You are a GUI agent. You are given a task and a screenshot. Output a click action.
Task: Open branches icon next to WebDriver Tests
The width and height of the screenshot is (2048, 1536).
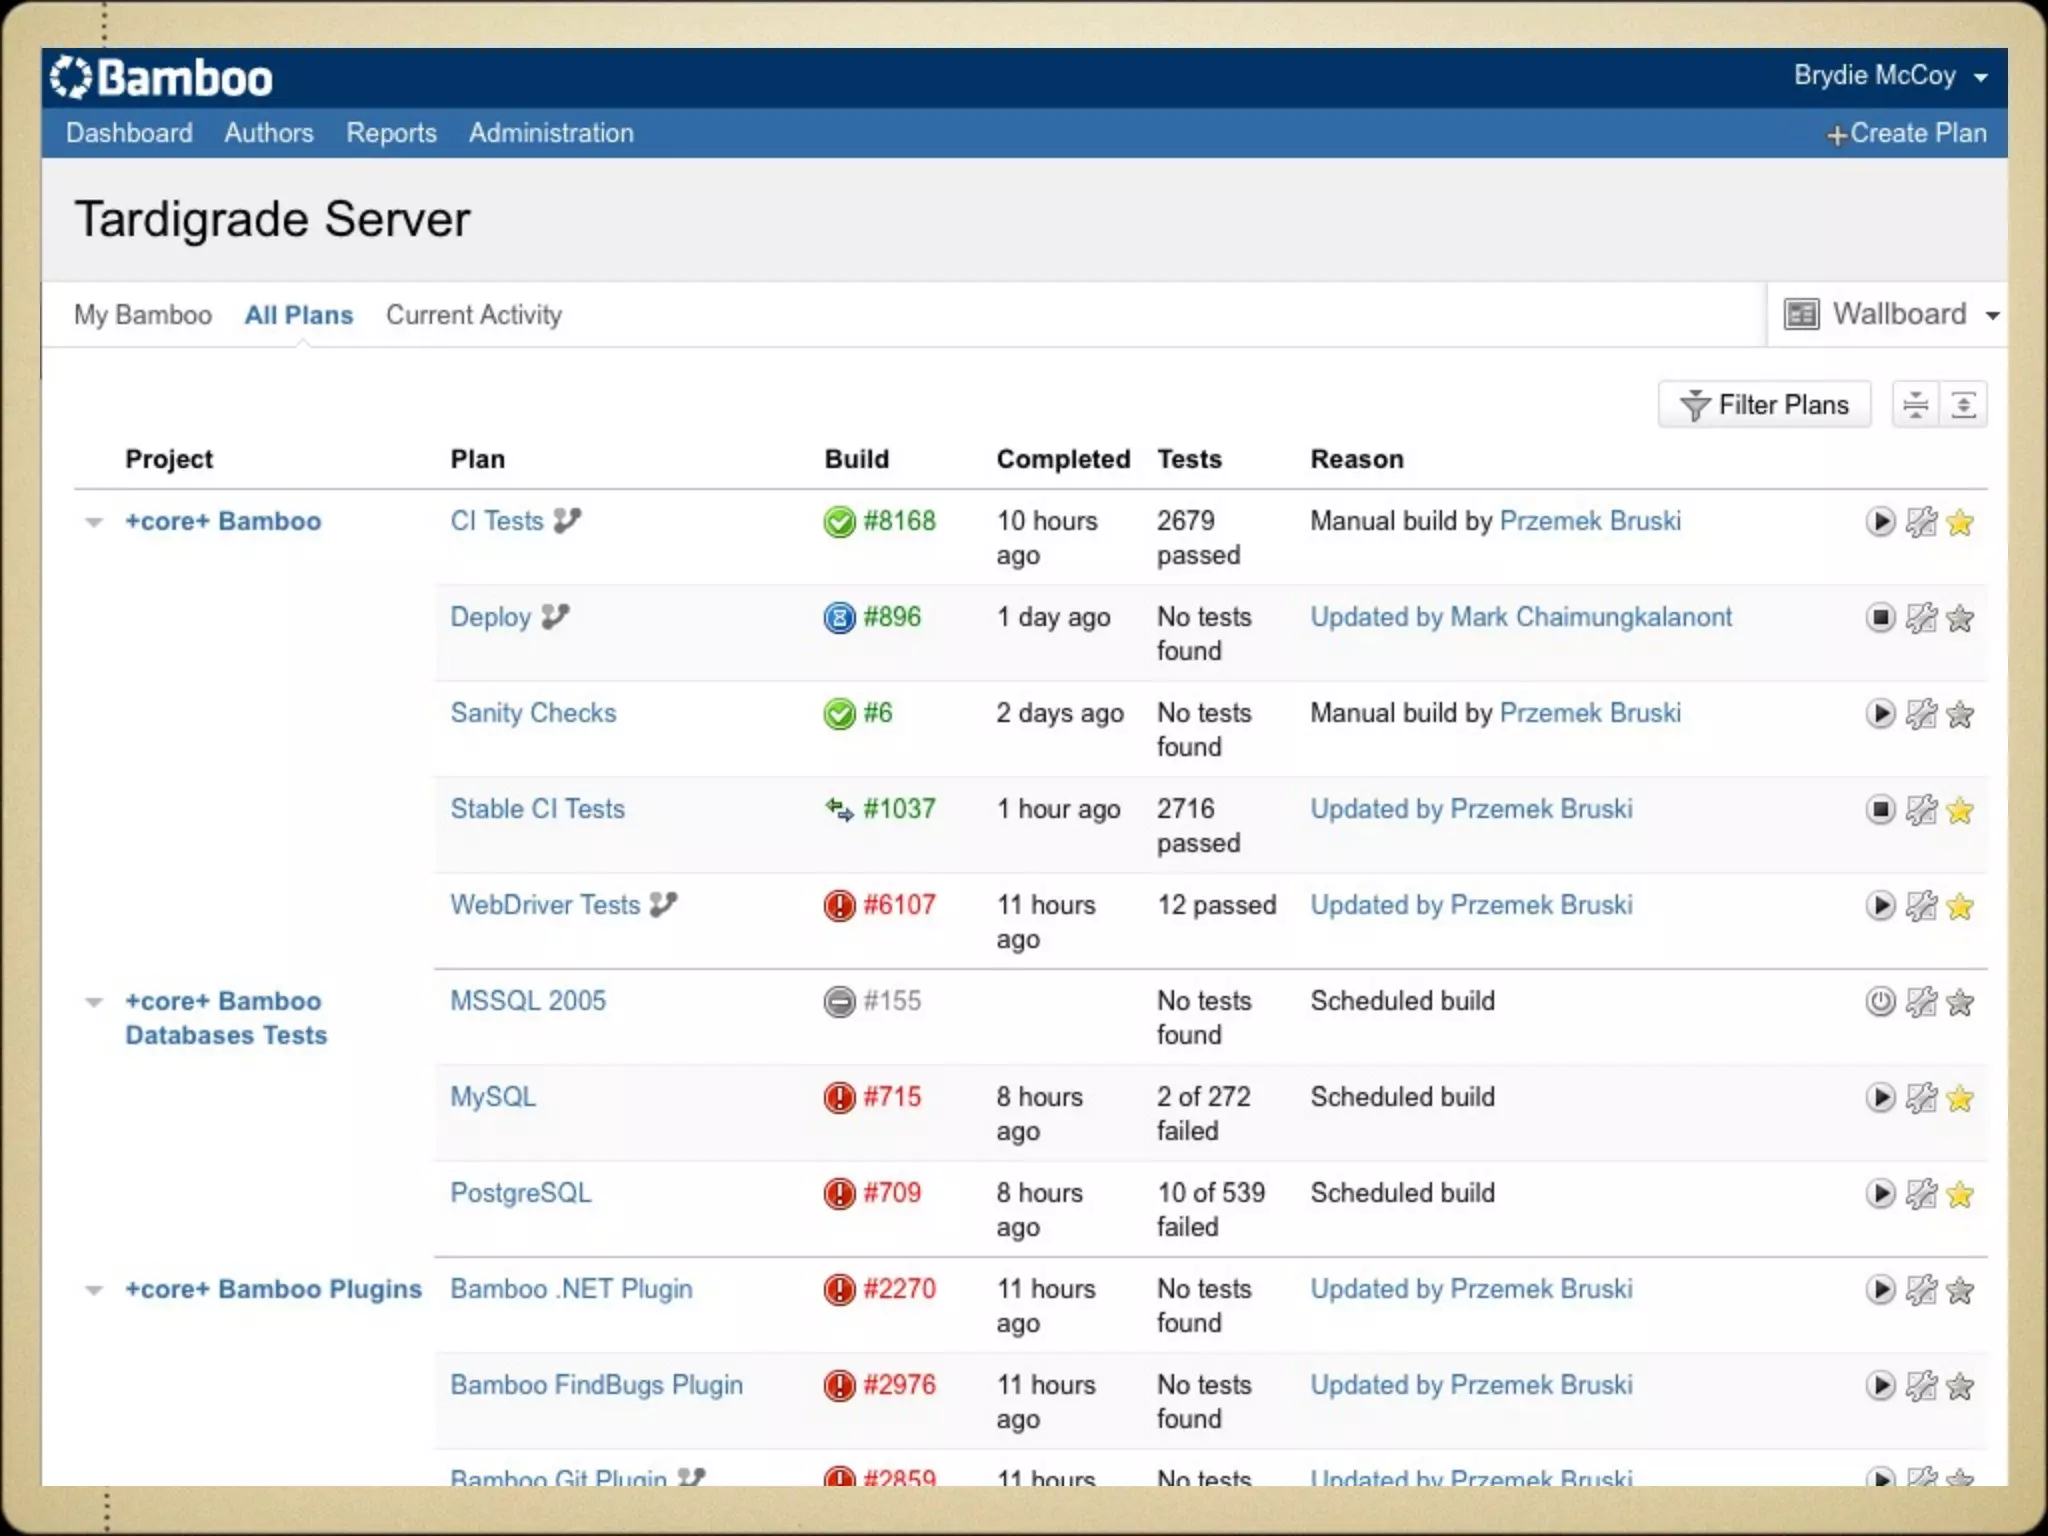[x=663, y=905]
